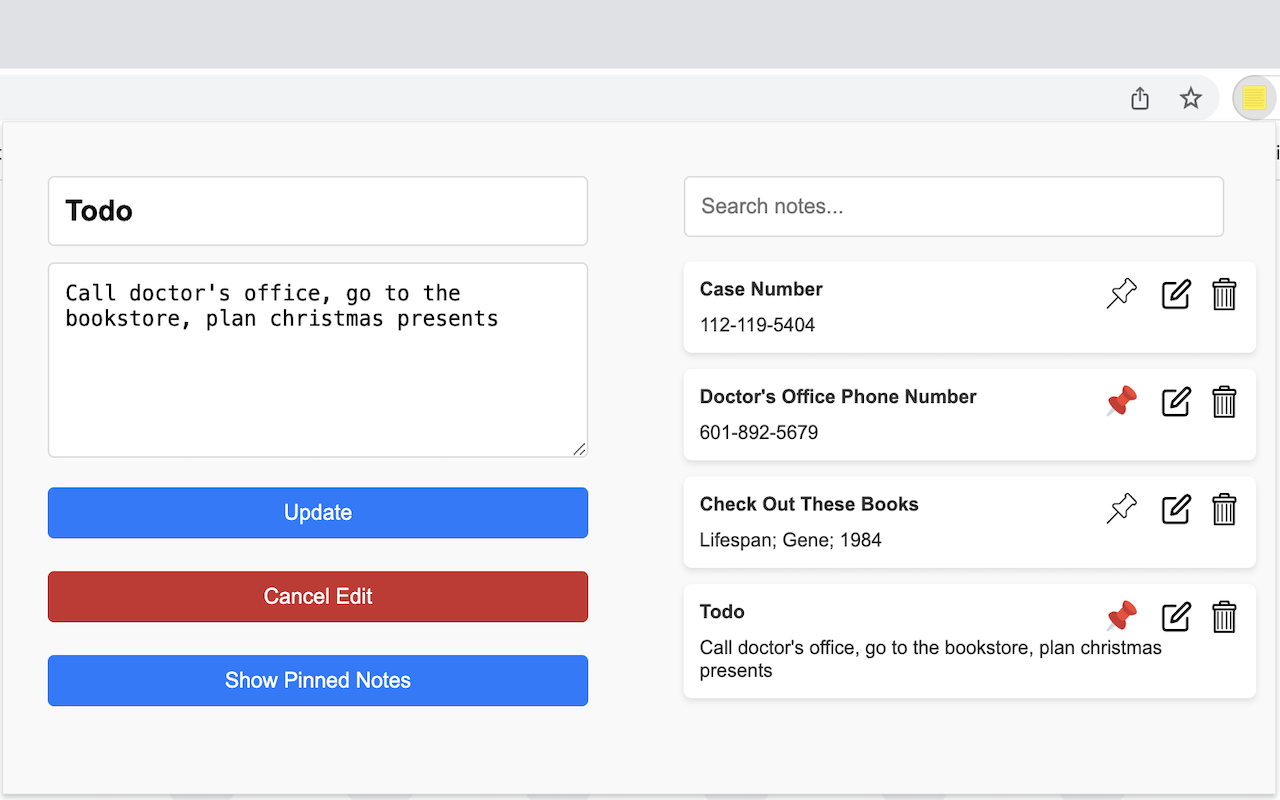Screen dimensions: 1280x800
Task: Delete the Todo note in list
Action: [x=1224, y=617]
